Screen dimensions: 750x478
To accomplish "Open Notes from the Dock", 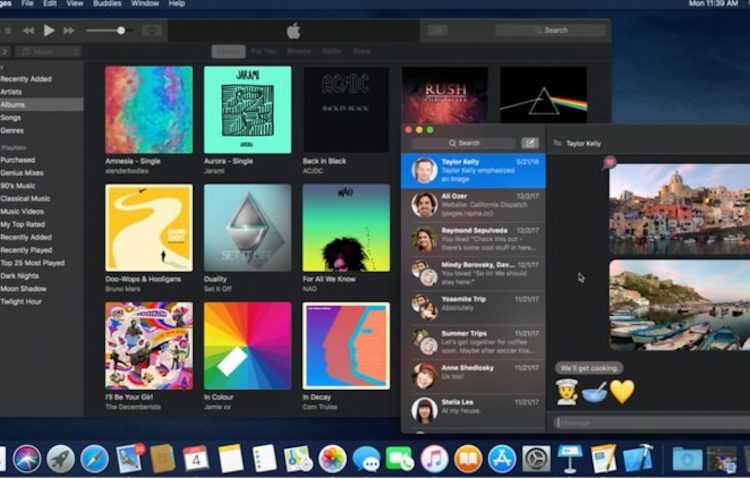I will pos(231,459).
